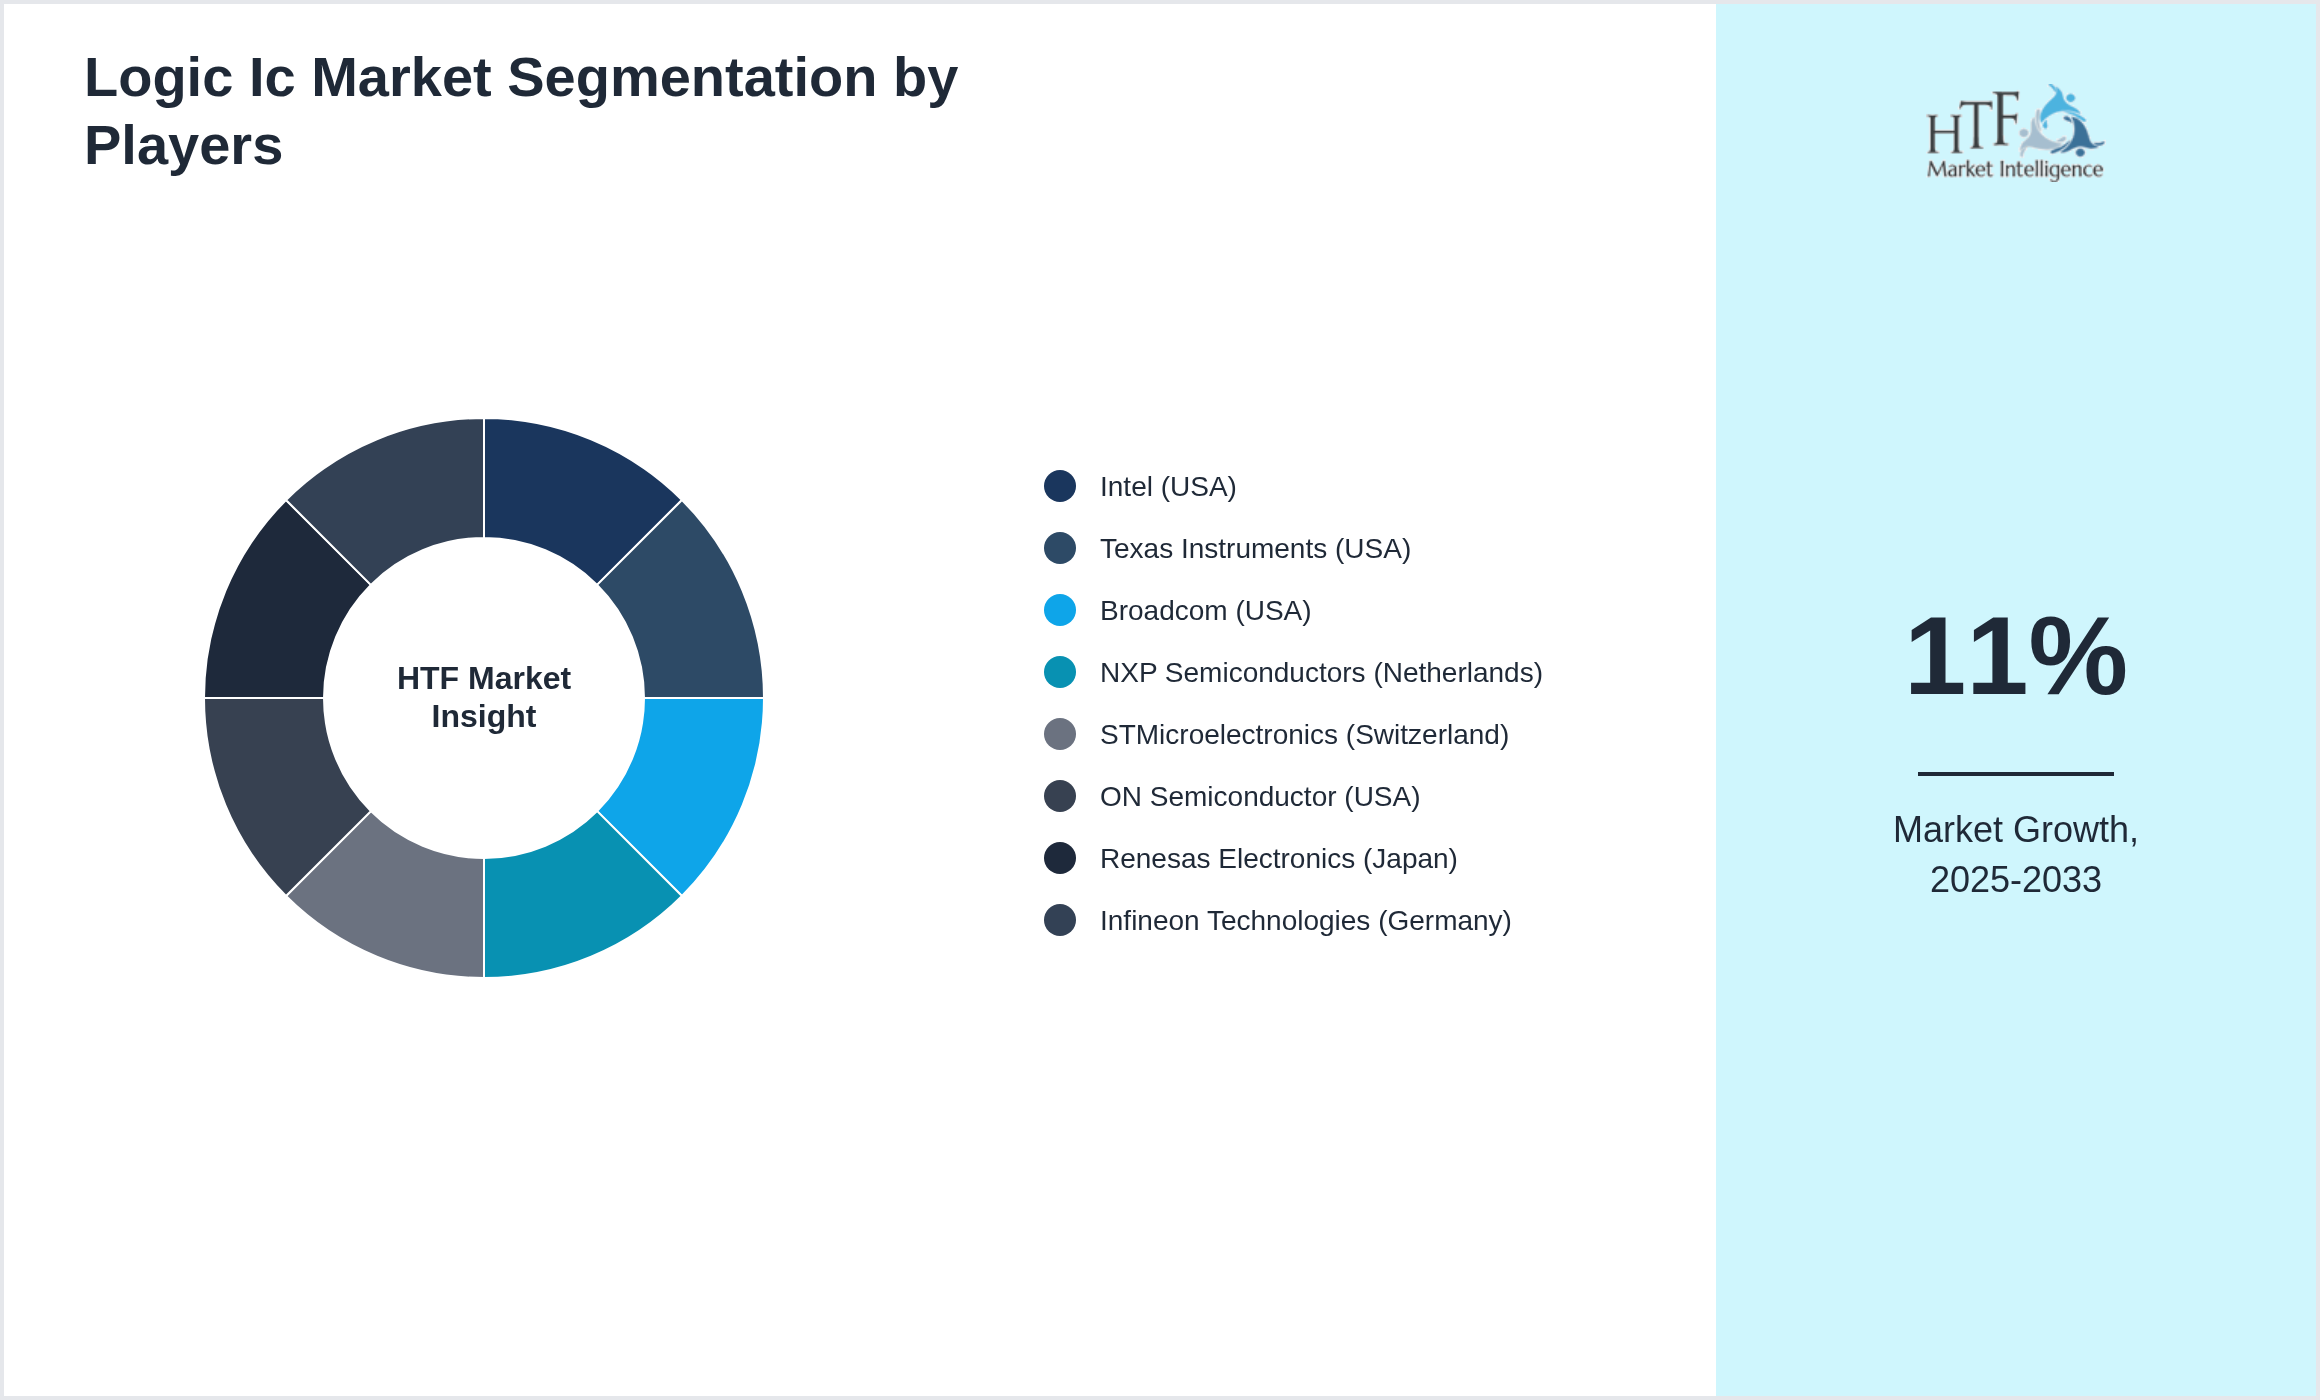Select the 'Intel (USA)' legend label

[1168, 487]
